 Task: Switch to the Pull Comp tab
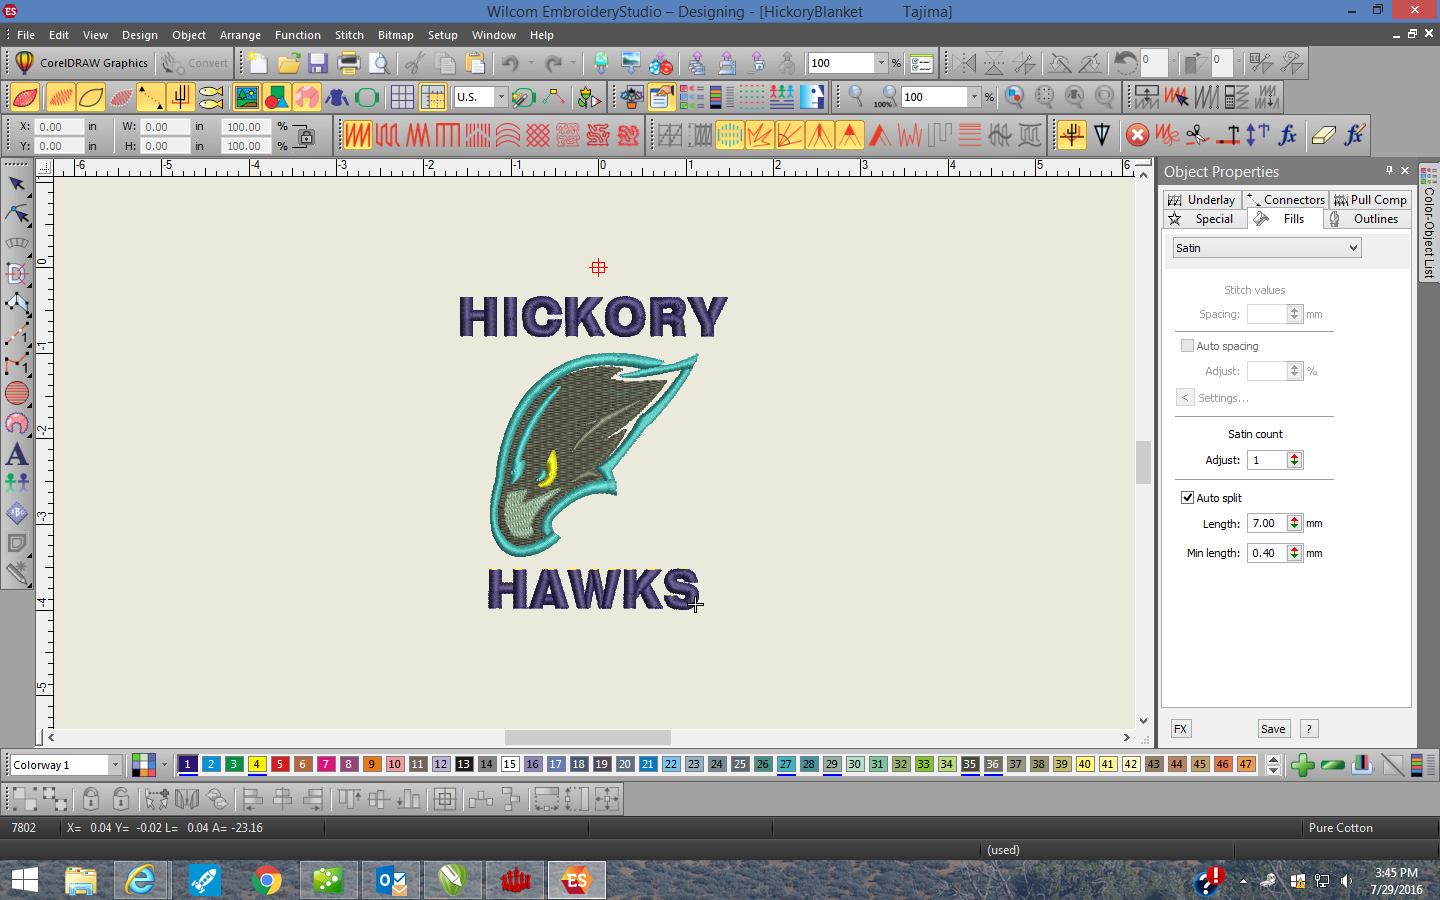point(1370,200)
